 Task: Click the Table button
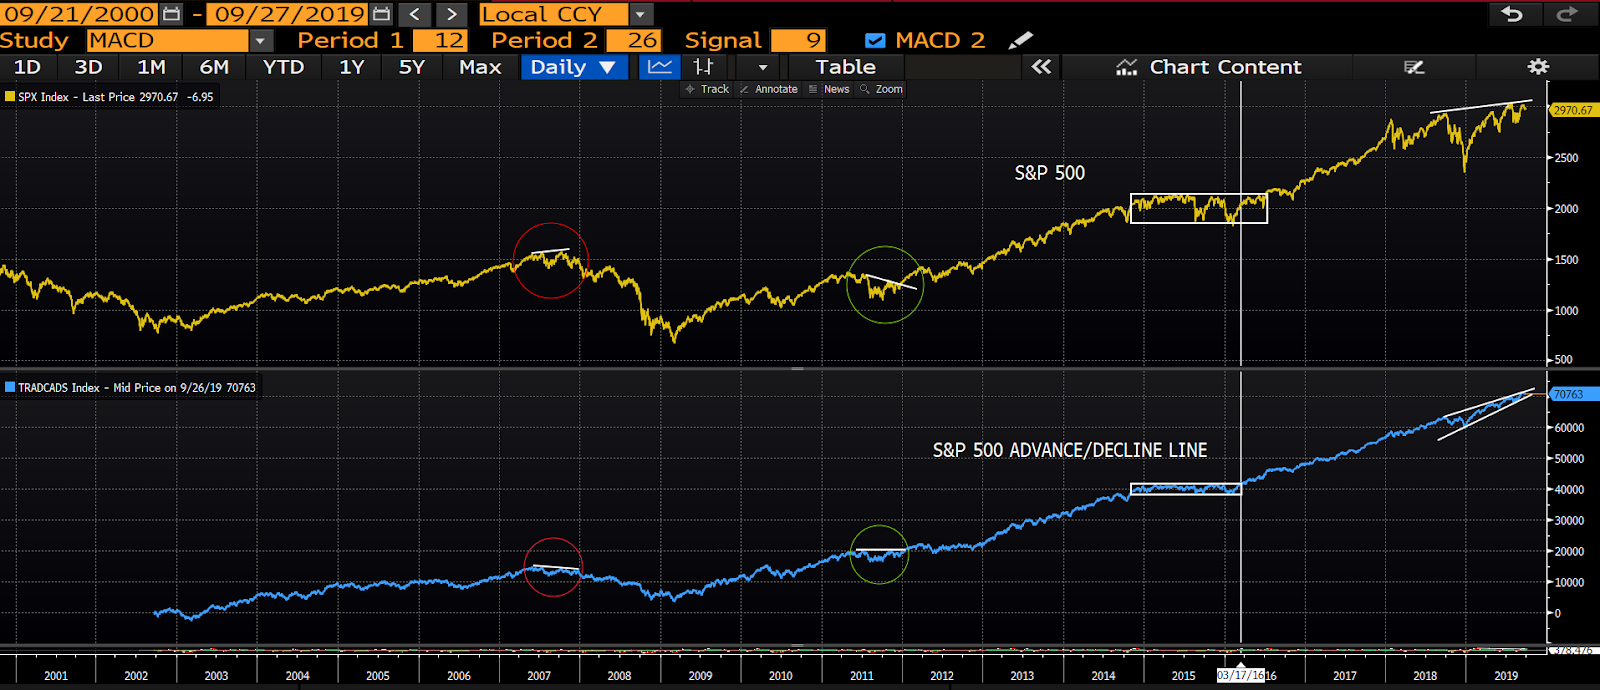[x=846, y=67]
